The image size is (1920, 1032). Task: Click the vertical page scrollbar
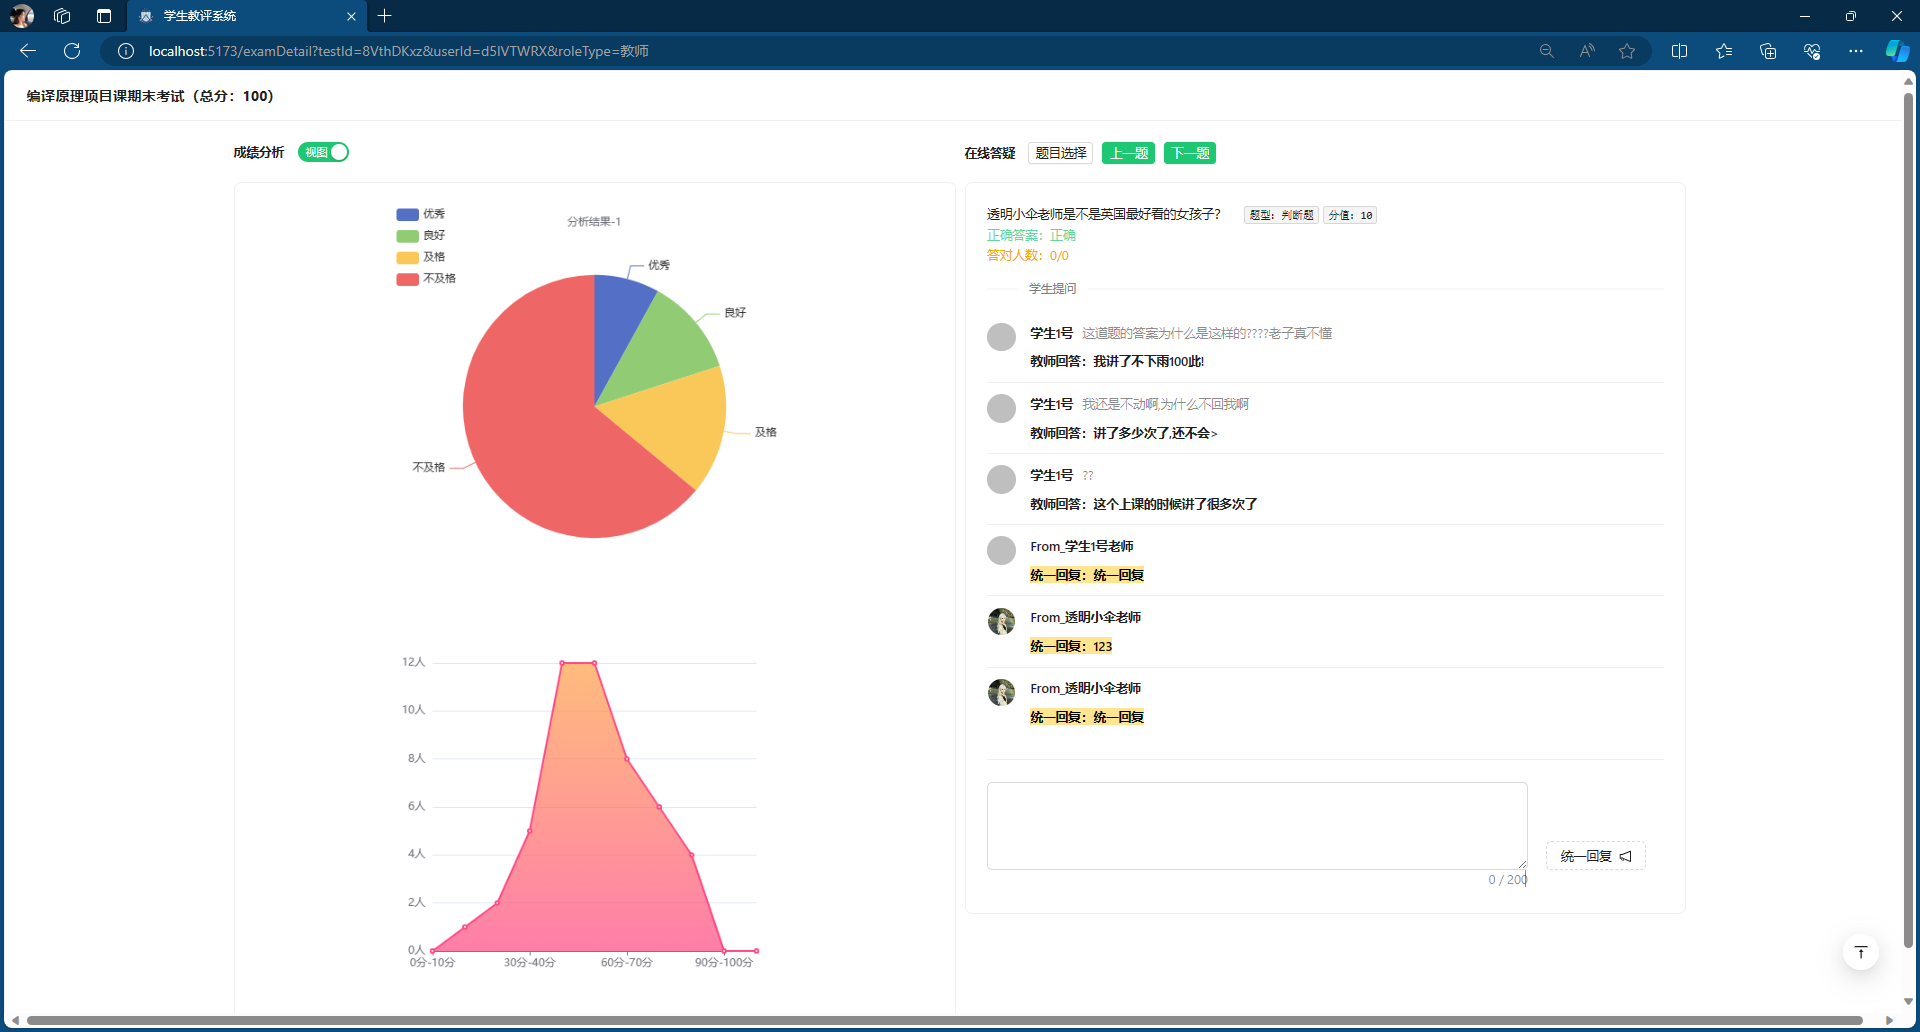[1908, 520]
